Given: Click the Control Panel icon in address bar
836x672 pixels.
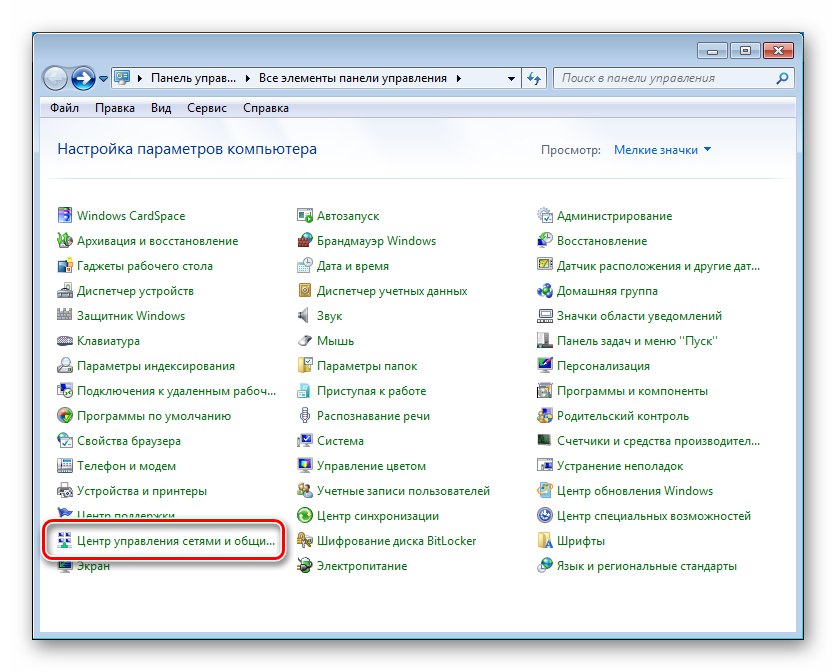Looking at the screenshot, I should [x=122, y=78].
